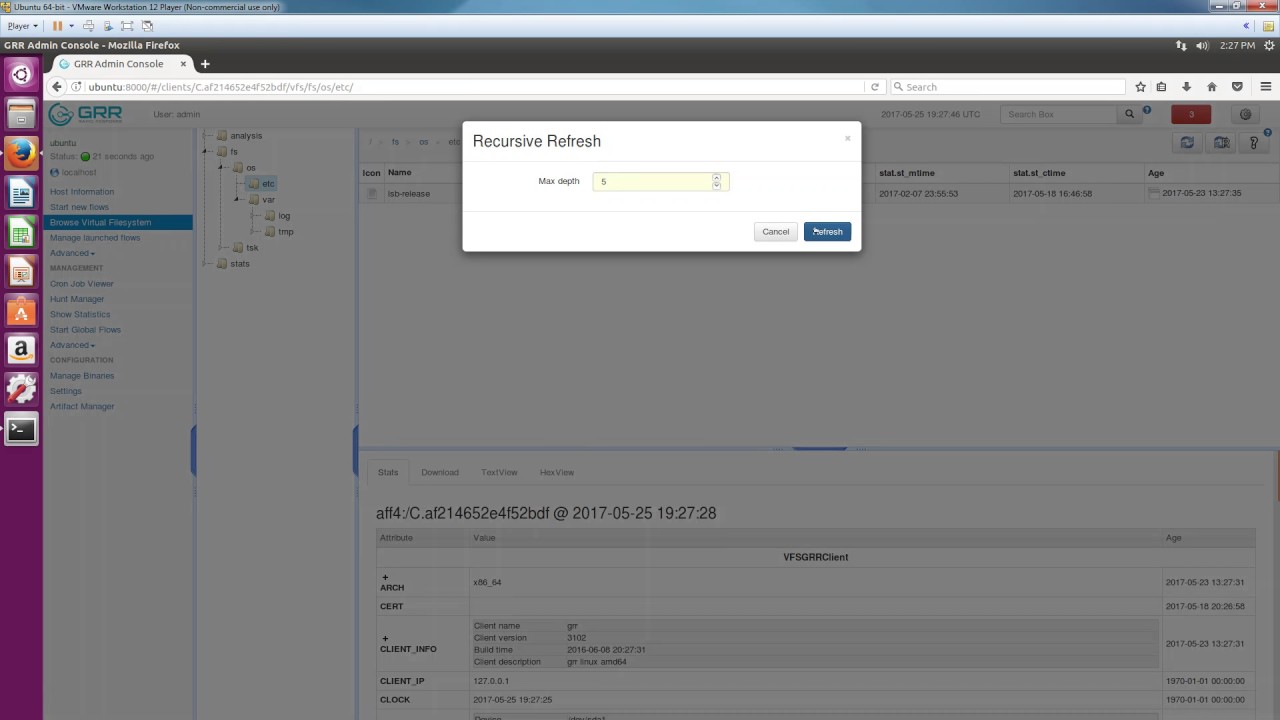Click the GRR search magnifier button
The width and height of the screenshot is (1280, 720).
[x=1130, y=114]
